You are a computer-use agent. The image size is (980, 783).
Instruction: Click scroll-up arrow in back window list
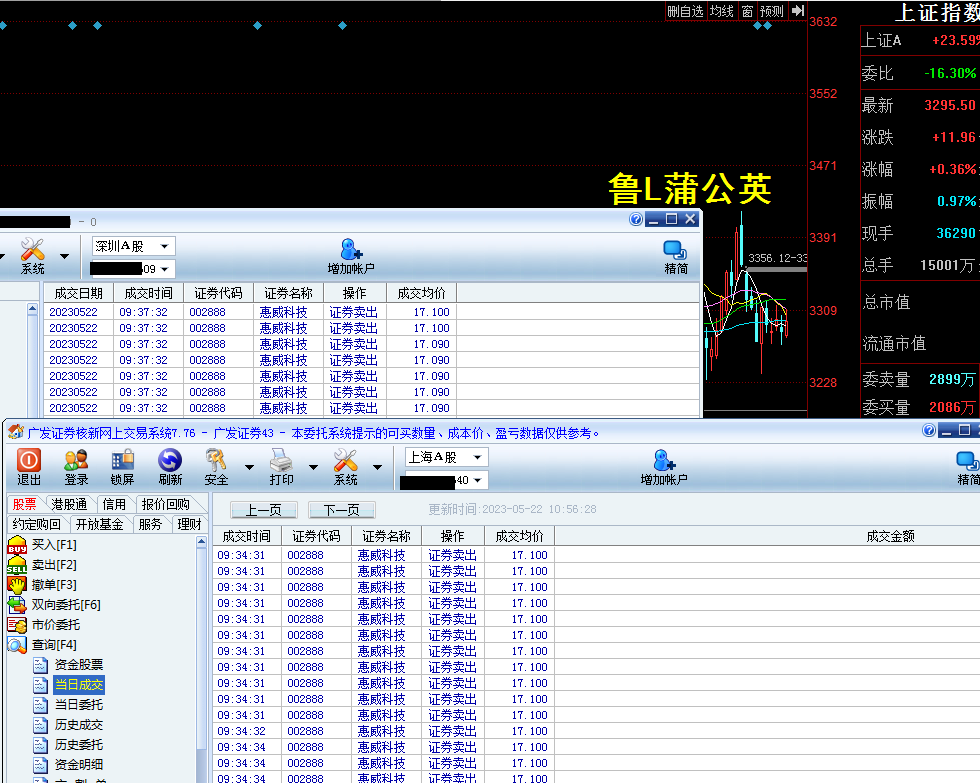tap(32, 309)
